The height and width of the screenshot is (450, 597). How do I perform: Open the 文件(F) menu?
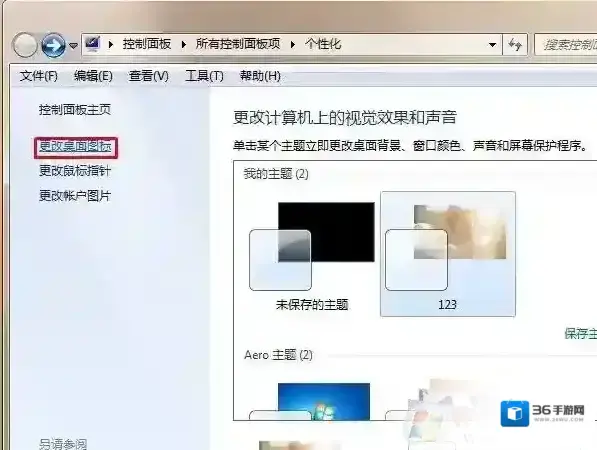[38, 76]
